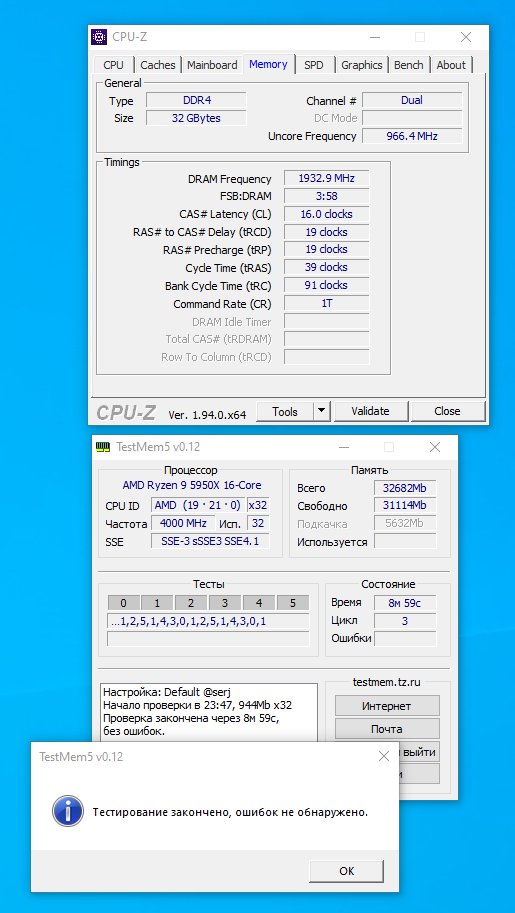Open the Graphics tab
515x913 pixels.
[362, 65]
